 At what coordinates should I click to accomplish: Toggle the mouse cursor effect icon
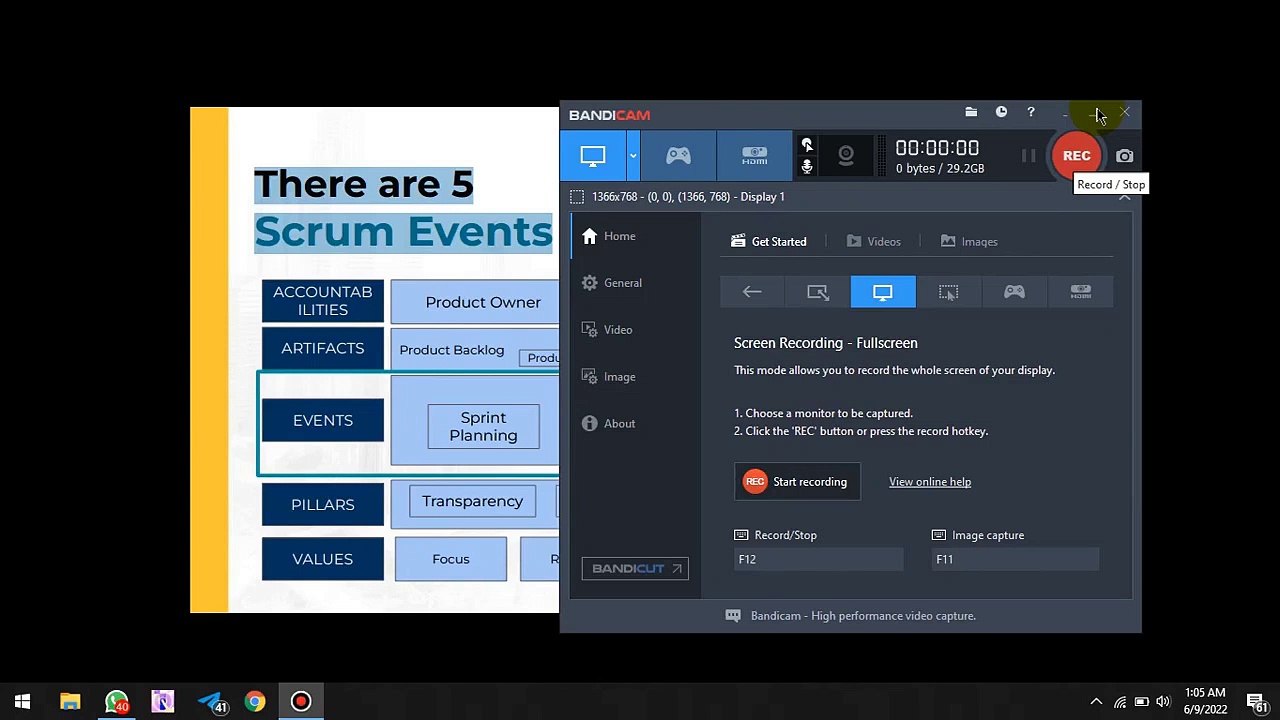coord(807,146)
